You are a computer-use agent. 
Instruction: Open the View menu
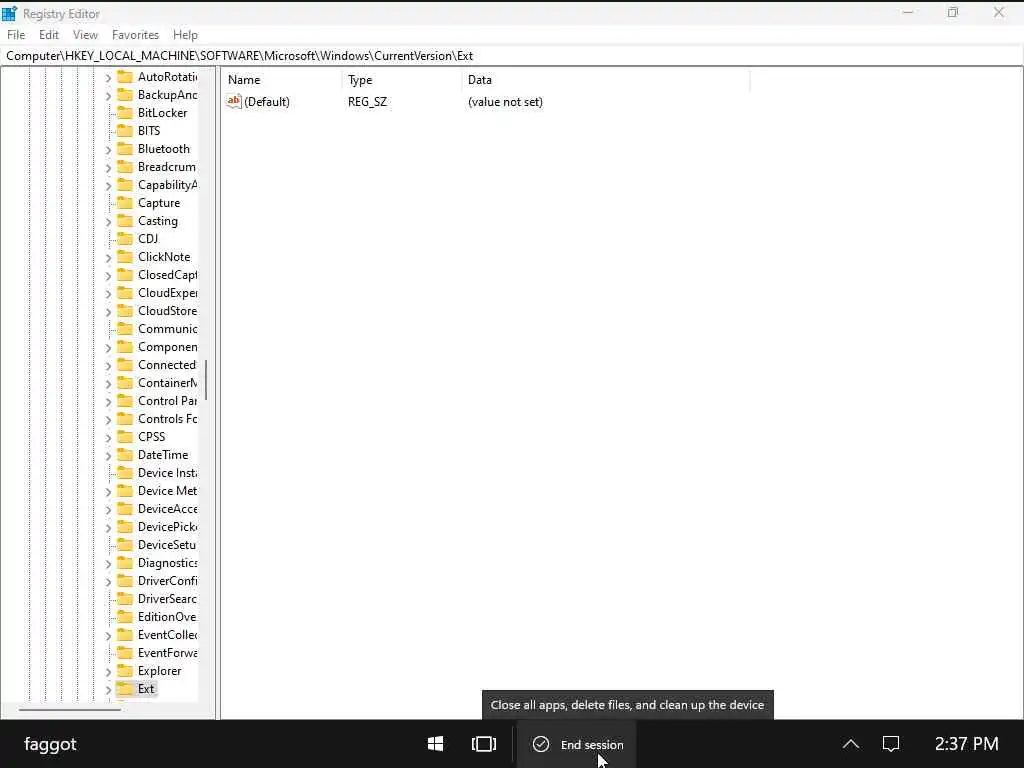point(85,35)
